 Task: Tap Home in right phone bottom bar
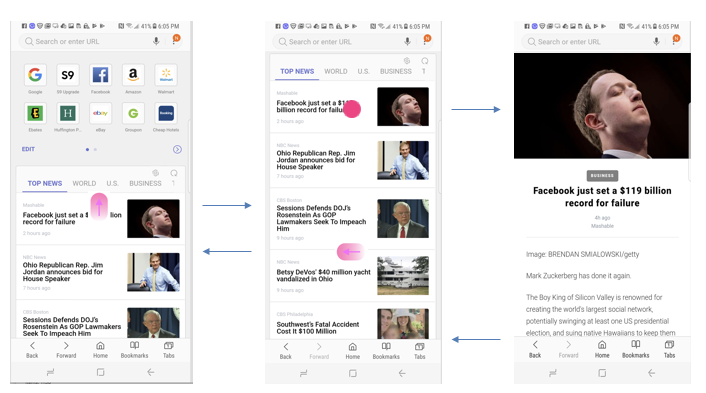[602, 349]
